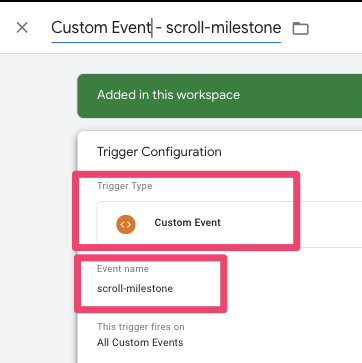The image size is (362, 363).
Task: Select the Trigger Type label
Action: click(x=125, y=186)
